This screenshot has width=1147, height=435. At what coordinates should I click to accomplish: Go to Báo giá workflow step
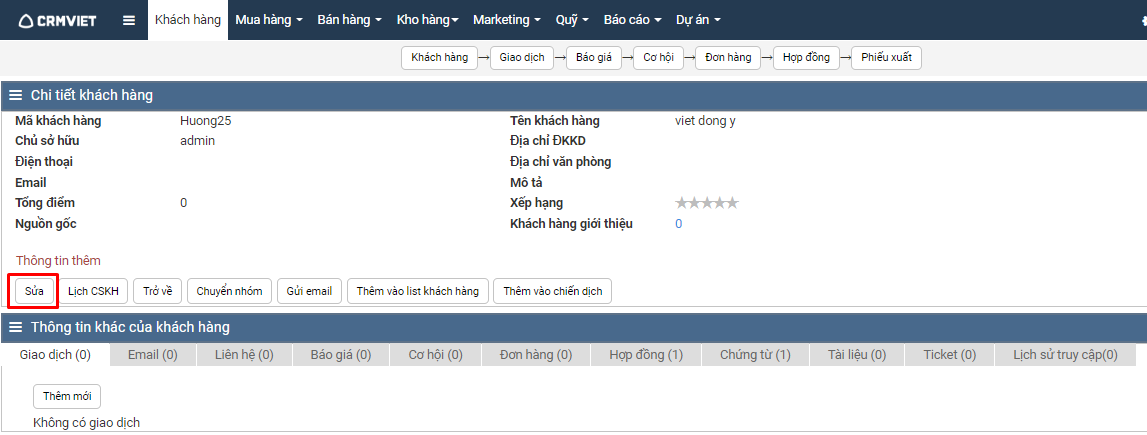594,58
